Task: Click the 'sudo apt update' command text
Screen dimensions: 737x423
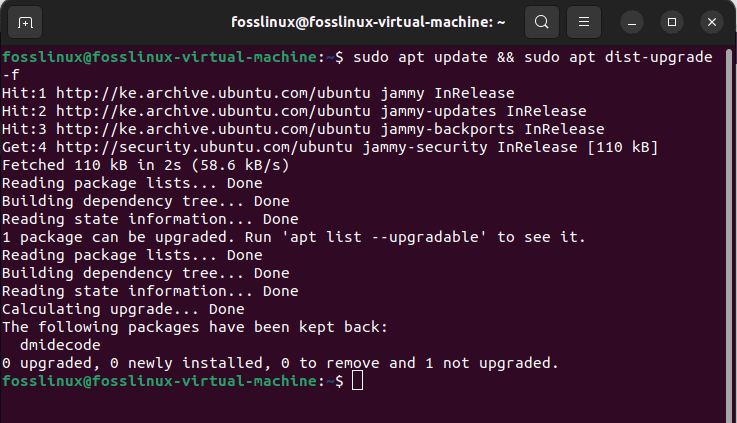Action: [420, 57]
